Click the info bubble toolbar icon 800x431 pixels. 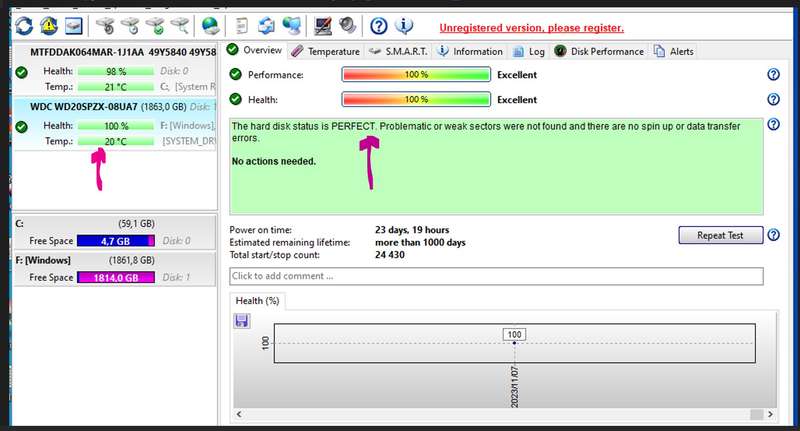coord(404,26)
